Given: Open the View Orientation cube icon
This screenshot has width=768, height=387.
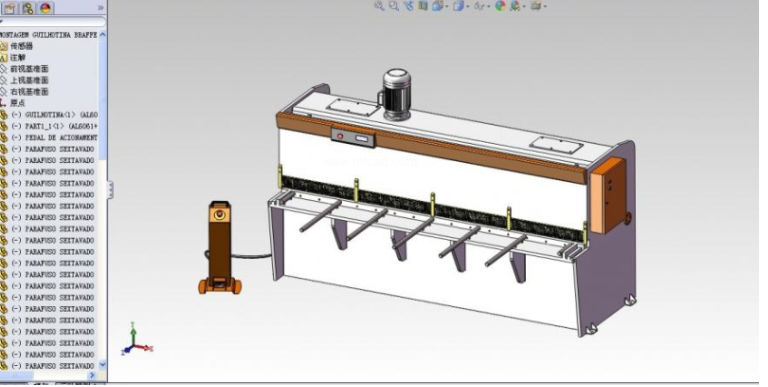Looking at the screenshot, I should [x=437, y=6].
